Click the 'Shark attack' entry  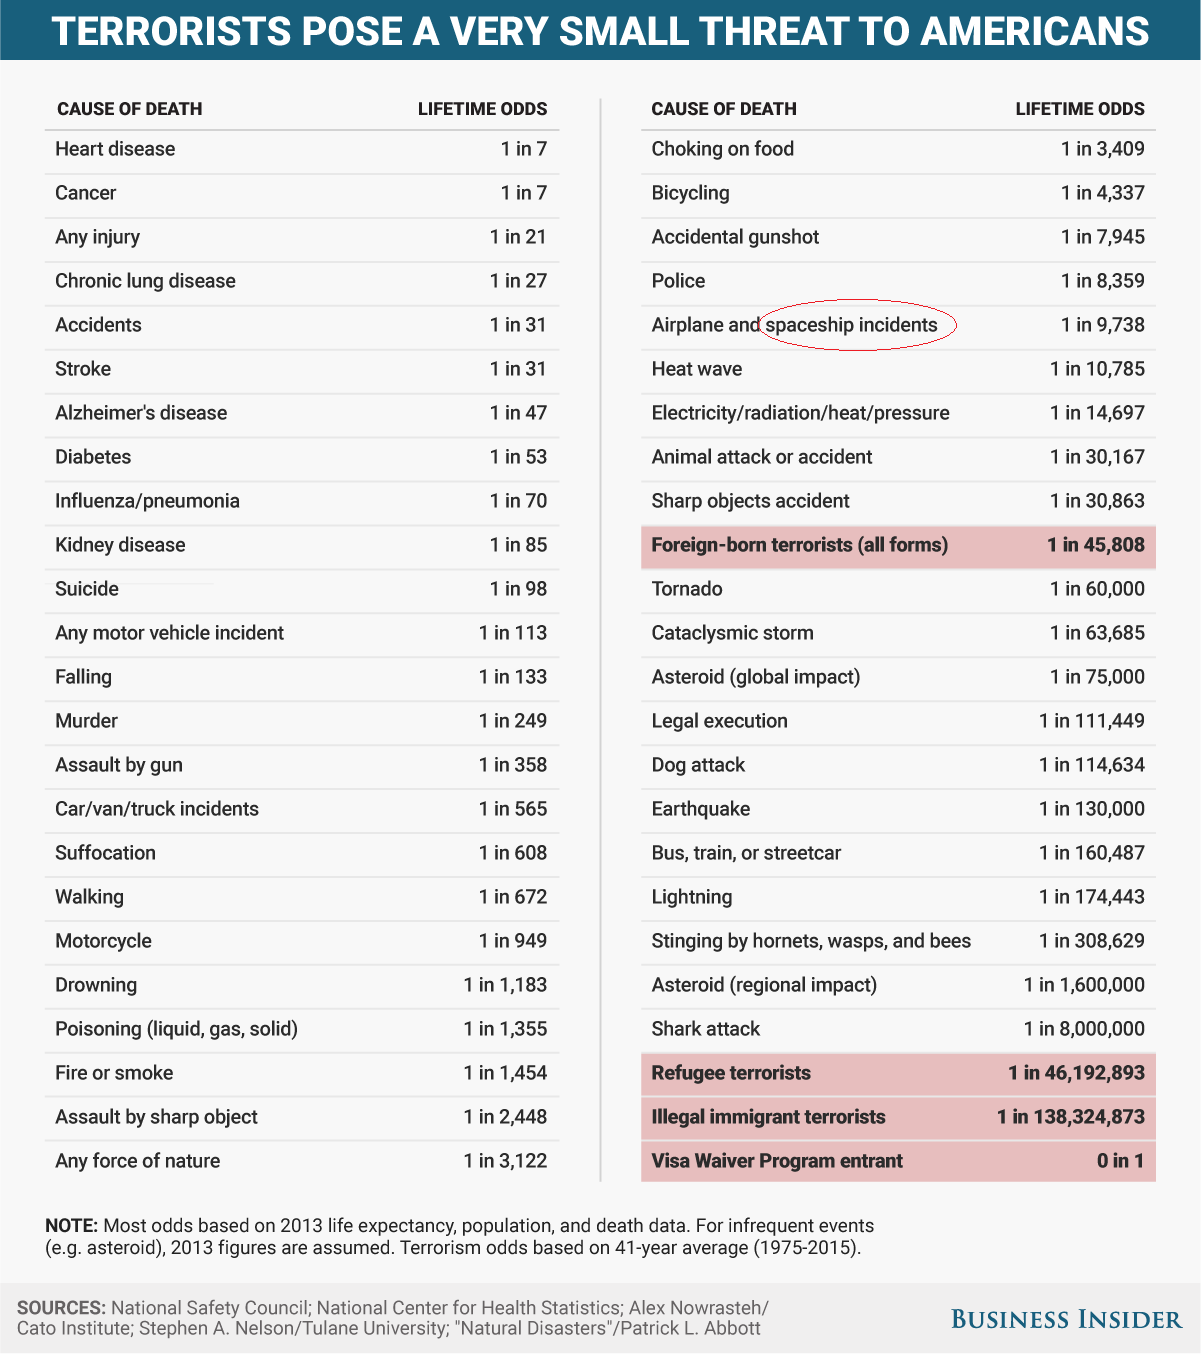click(x=706, y=1029)
